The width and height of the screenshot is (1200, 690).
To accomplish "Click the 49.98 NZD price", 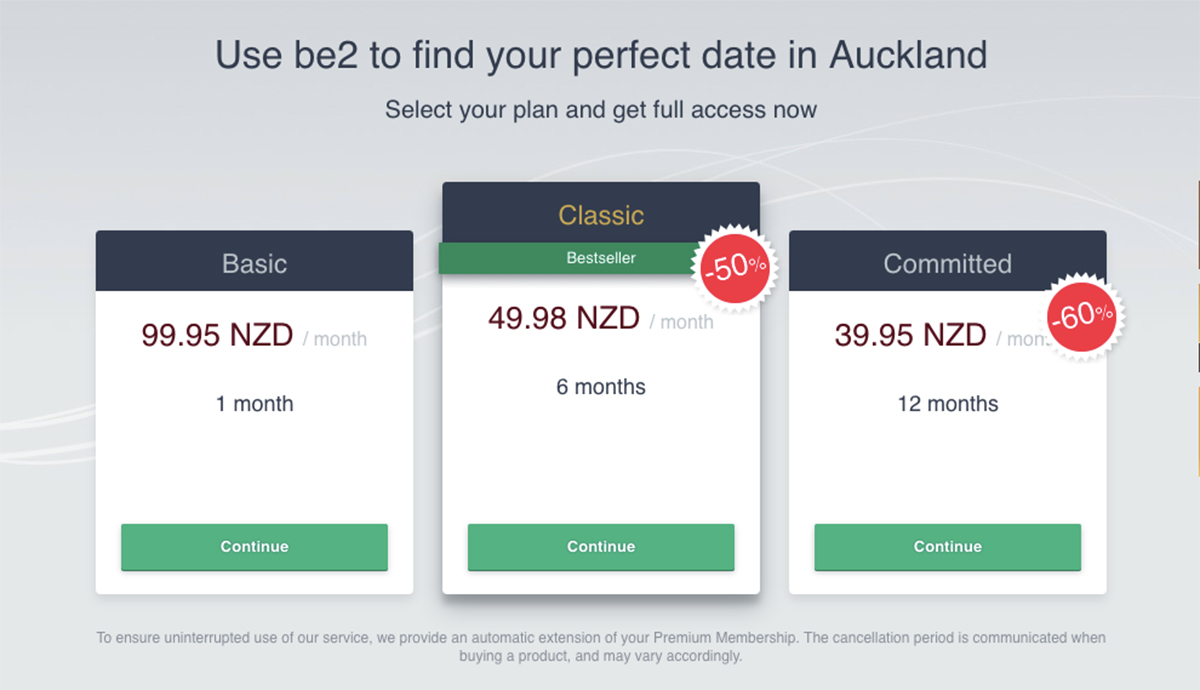I will pyautogui.click(x=564, y=319).
